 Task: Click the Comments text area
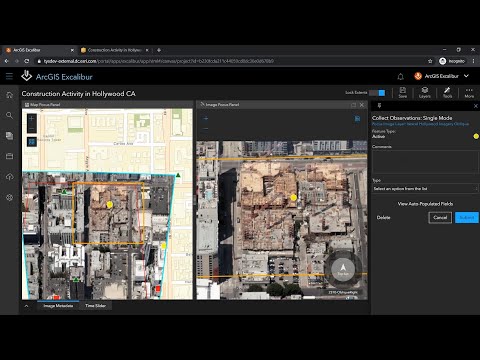click(x=425, y=162)
